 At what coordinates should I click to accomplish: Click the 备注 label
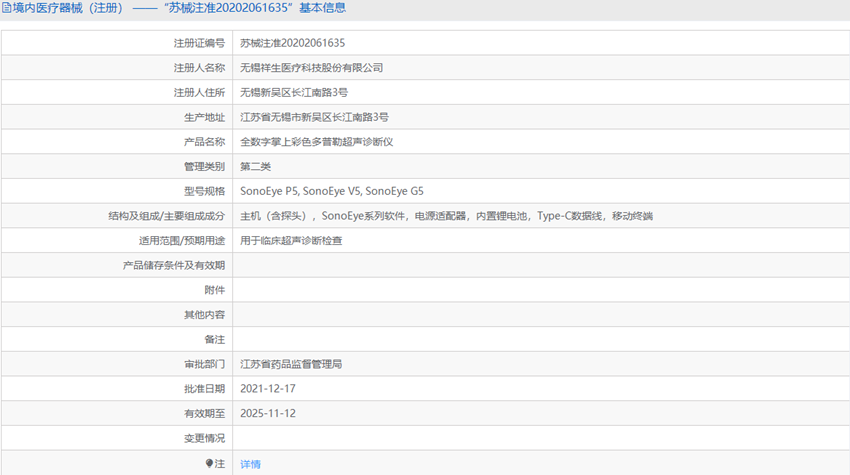(x=215, y=339)
